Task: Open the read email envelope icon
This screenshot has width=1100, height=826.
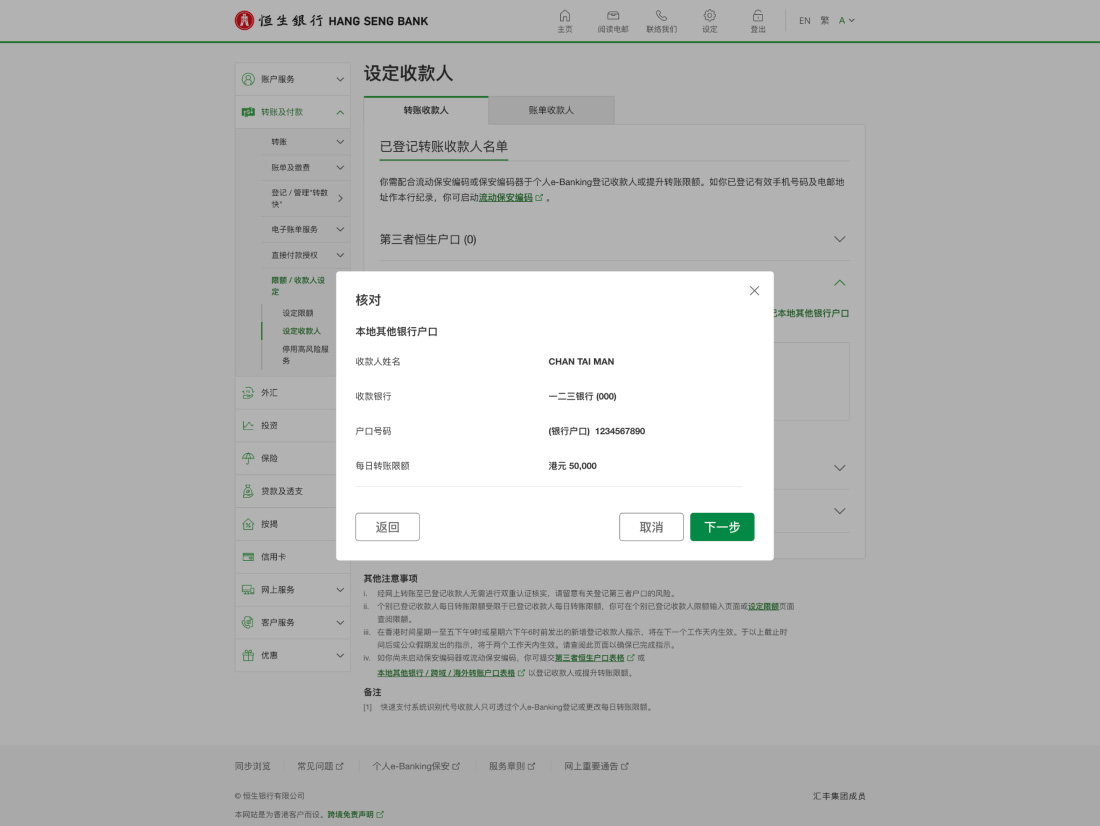Action: pos(613,16)
